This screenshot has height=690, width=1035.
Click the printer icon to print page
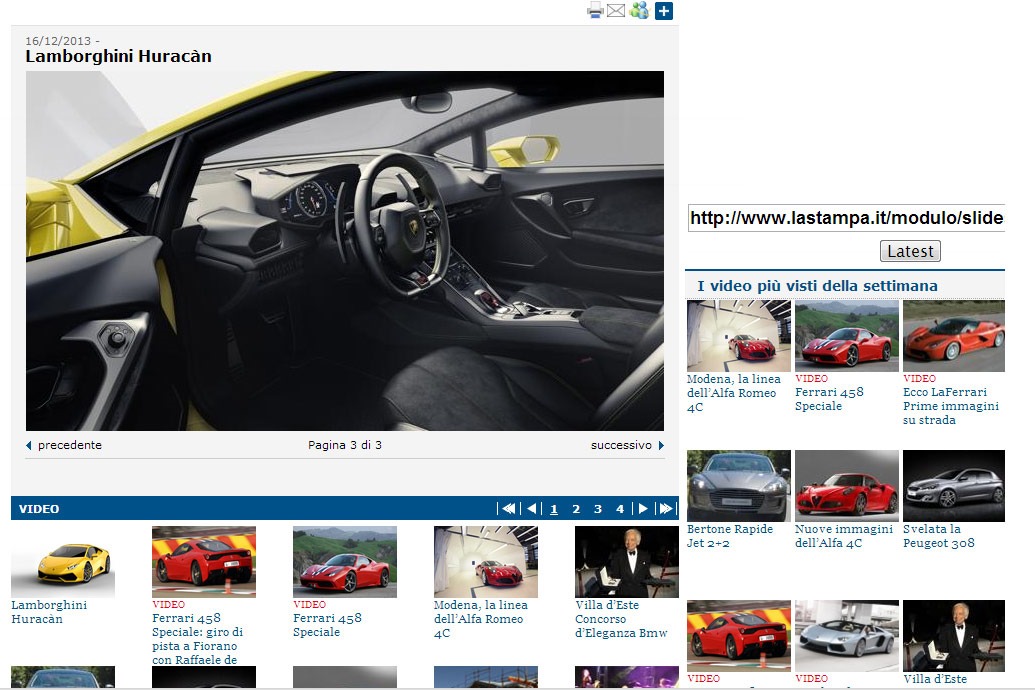tap(595, 11)
